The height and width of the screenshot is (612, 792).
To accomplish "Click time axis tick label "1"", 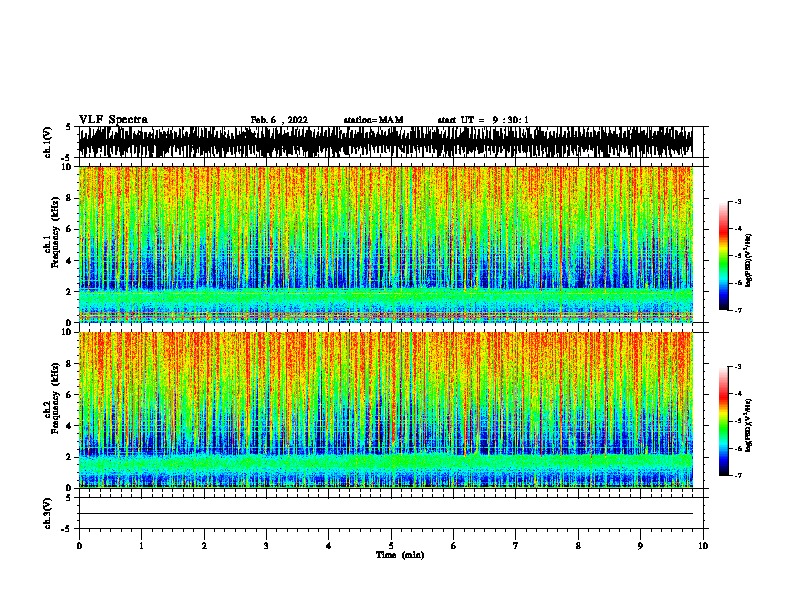I will [x=141, y=546].
